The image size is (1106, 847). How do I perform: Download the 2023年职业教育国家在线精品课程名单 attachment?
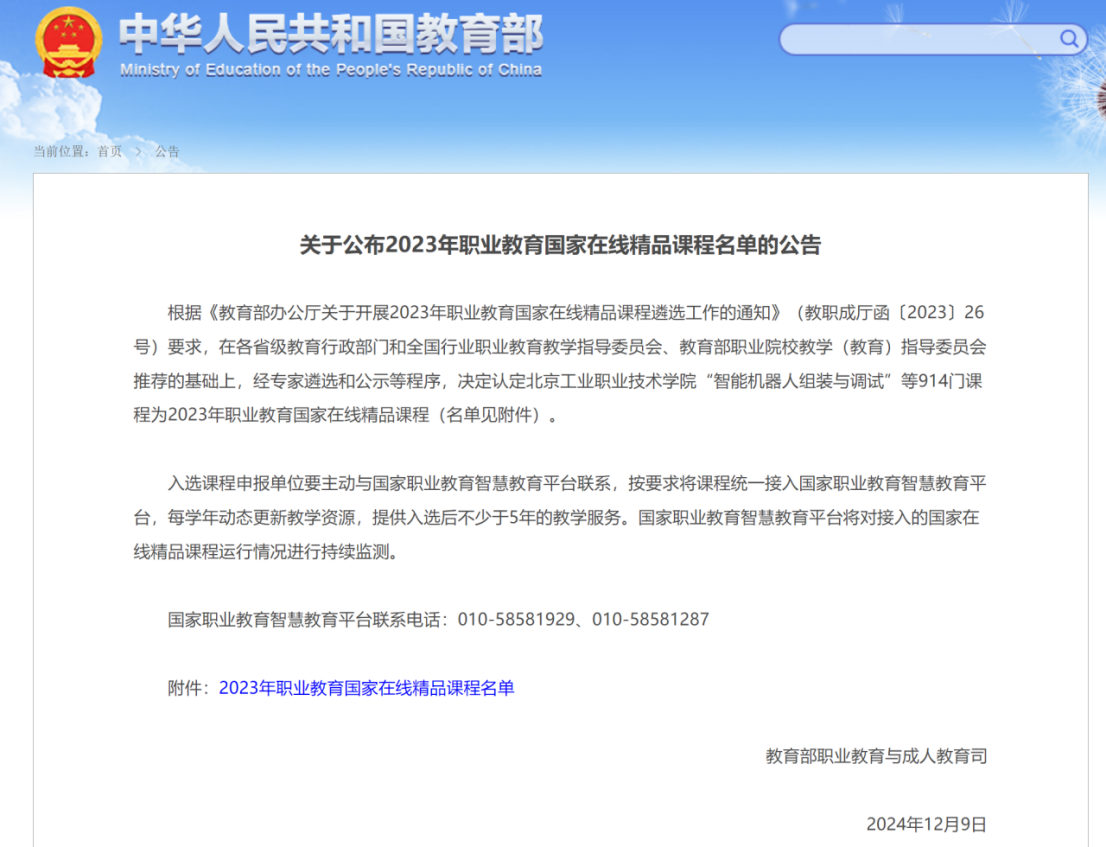(368, 689)
